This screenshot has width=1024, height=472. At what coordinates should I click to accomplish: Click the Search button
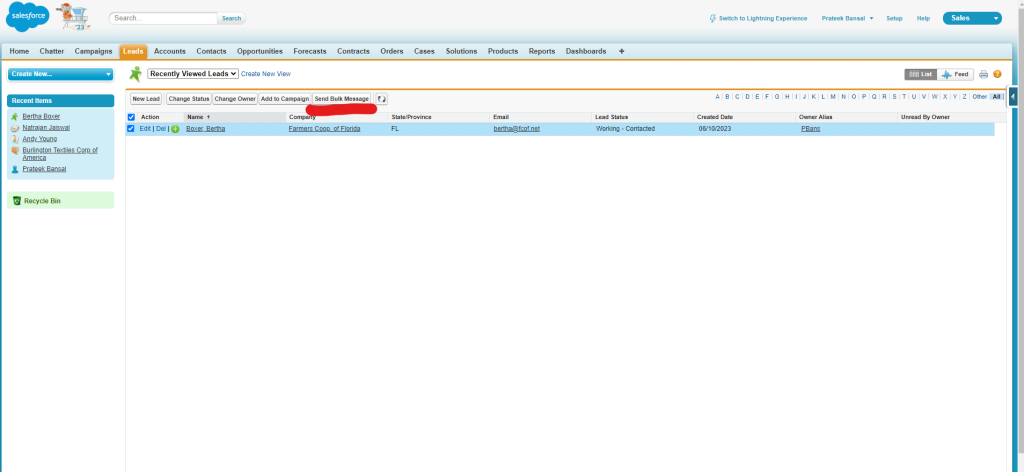pos(231,18)
